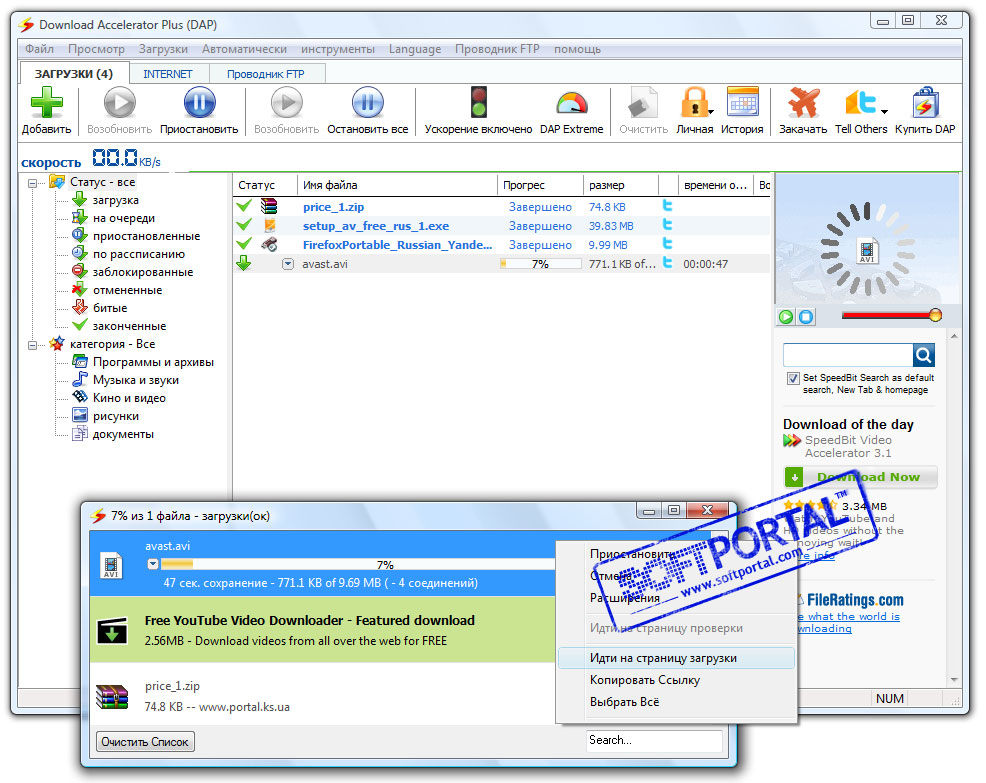Click the Twitter icon in avast.avi row

[668, 262]
